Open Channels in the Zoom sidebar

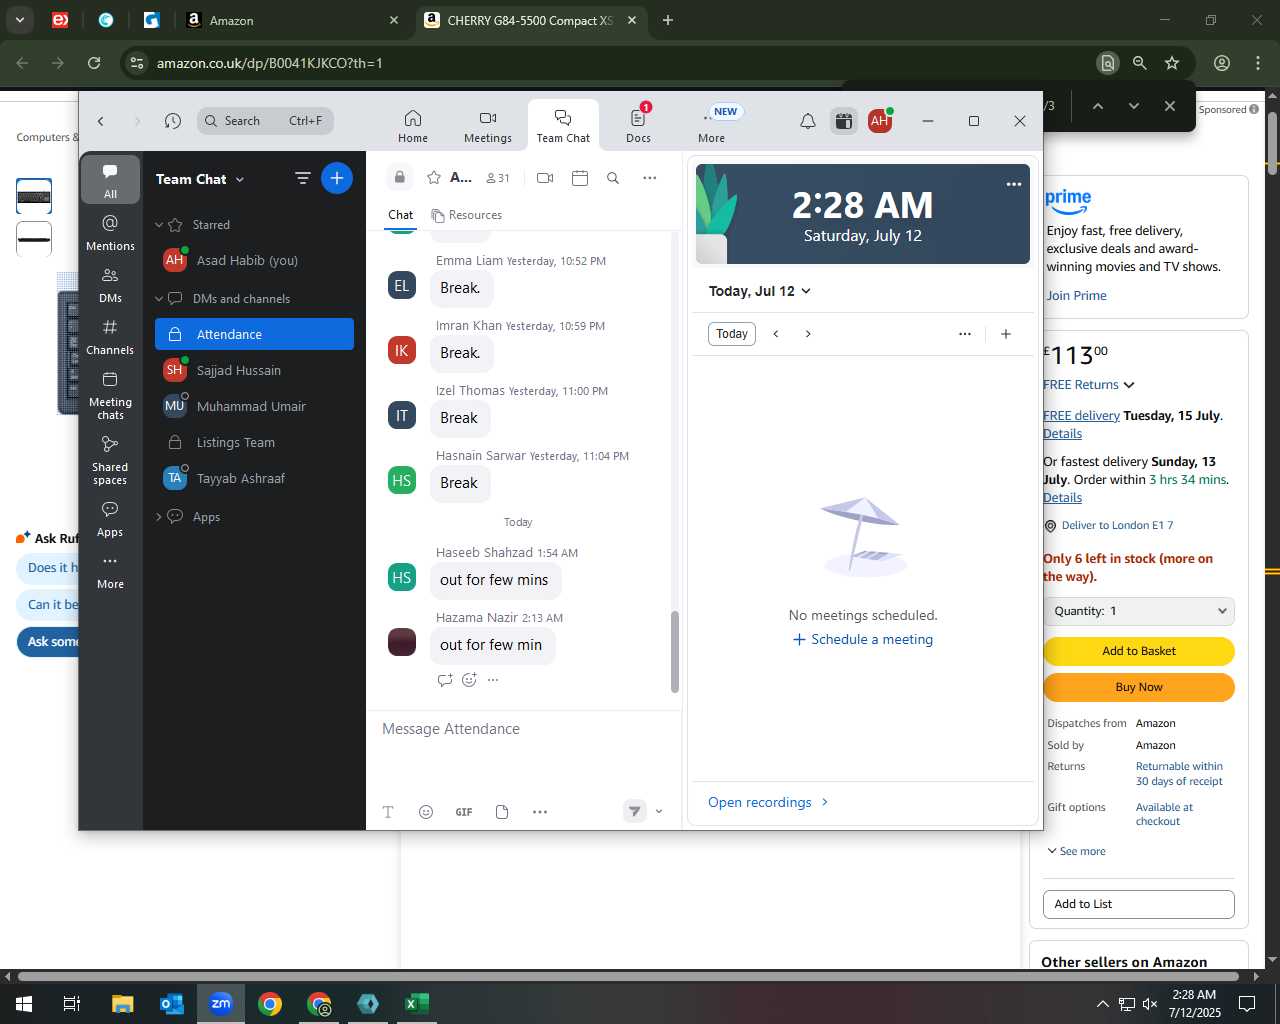(x=110, y=336)
